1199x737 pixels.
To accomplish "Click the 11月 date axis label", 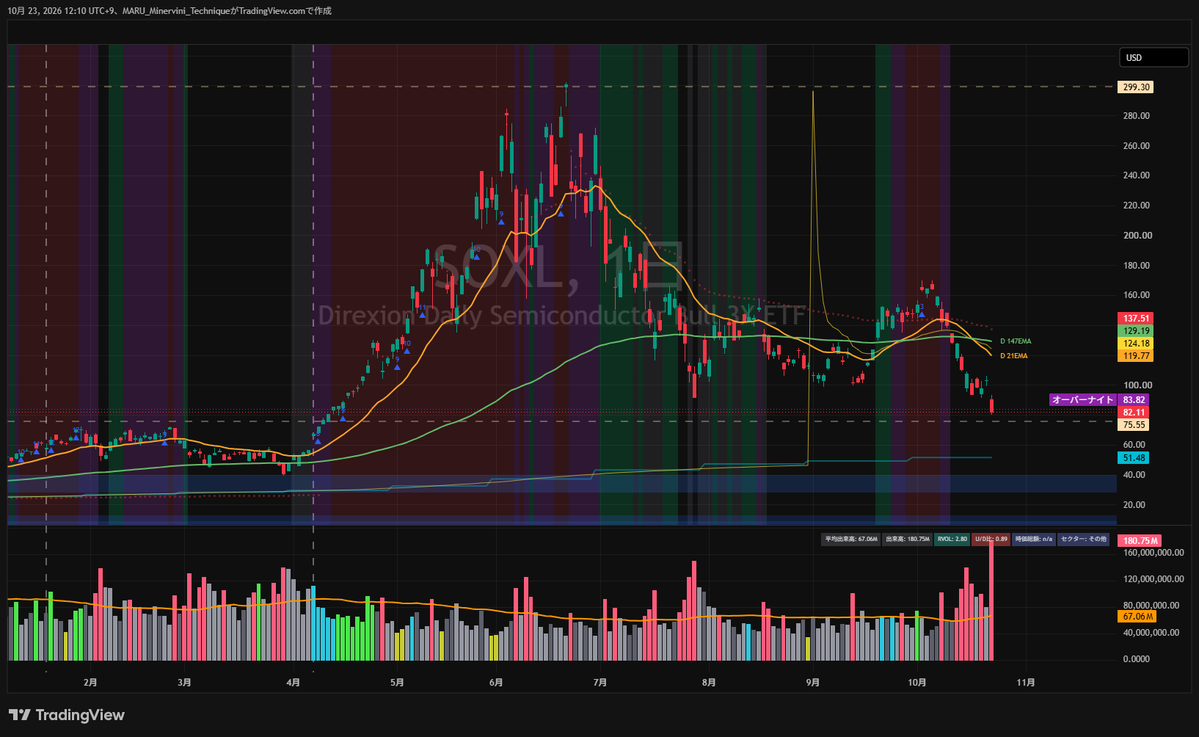I will pos(1026,683).
